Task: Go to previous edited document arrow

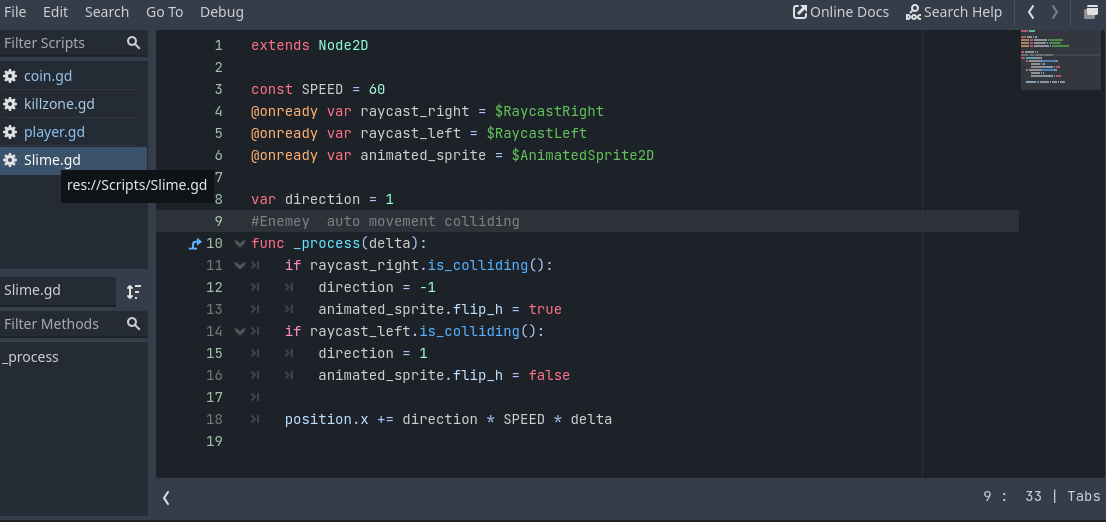Action: [x=1031, y=12]
